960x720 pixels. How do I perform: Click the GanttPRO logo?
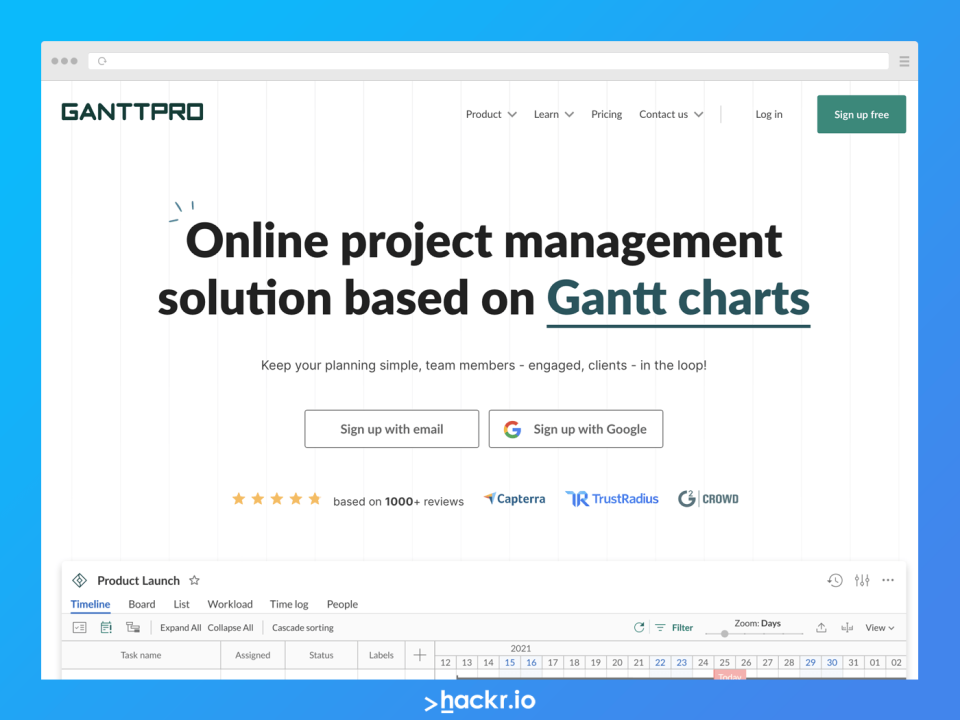point(132,112)
